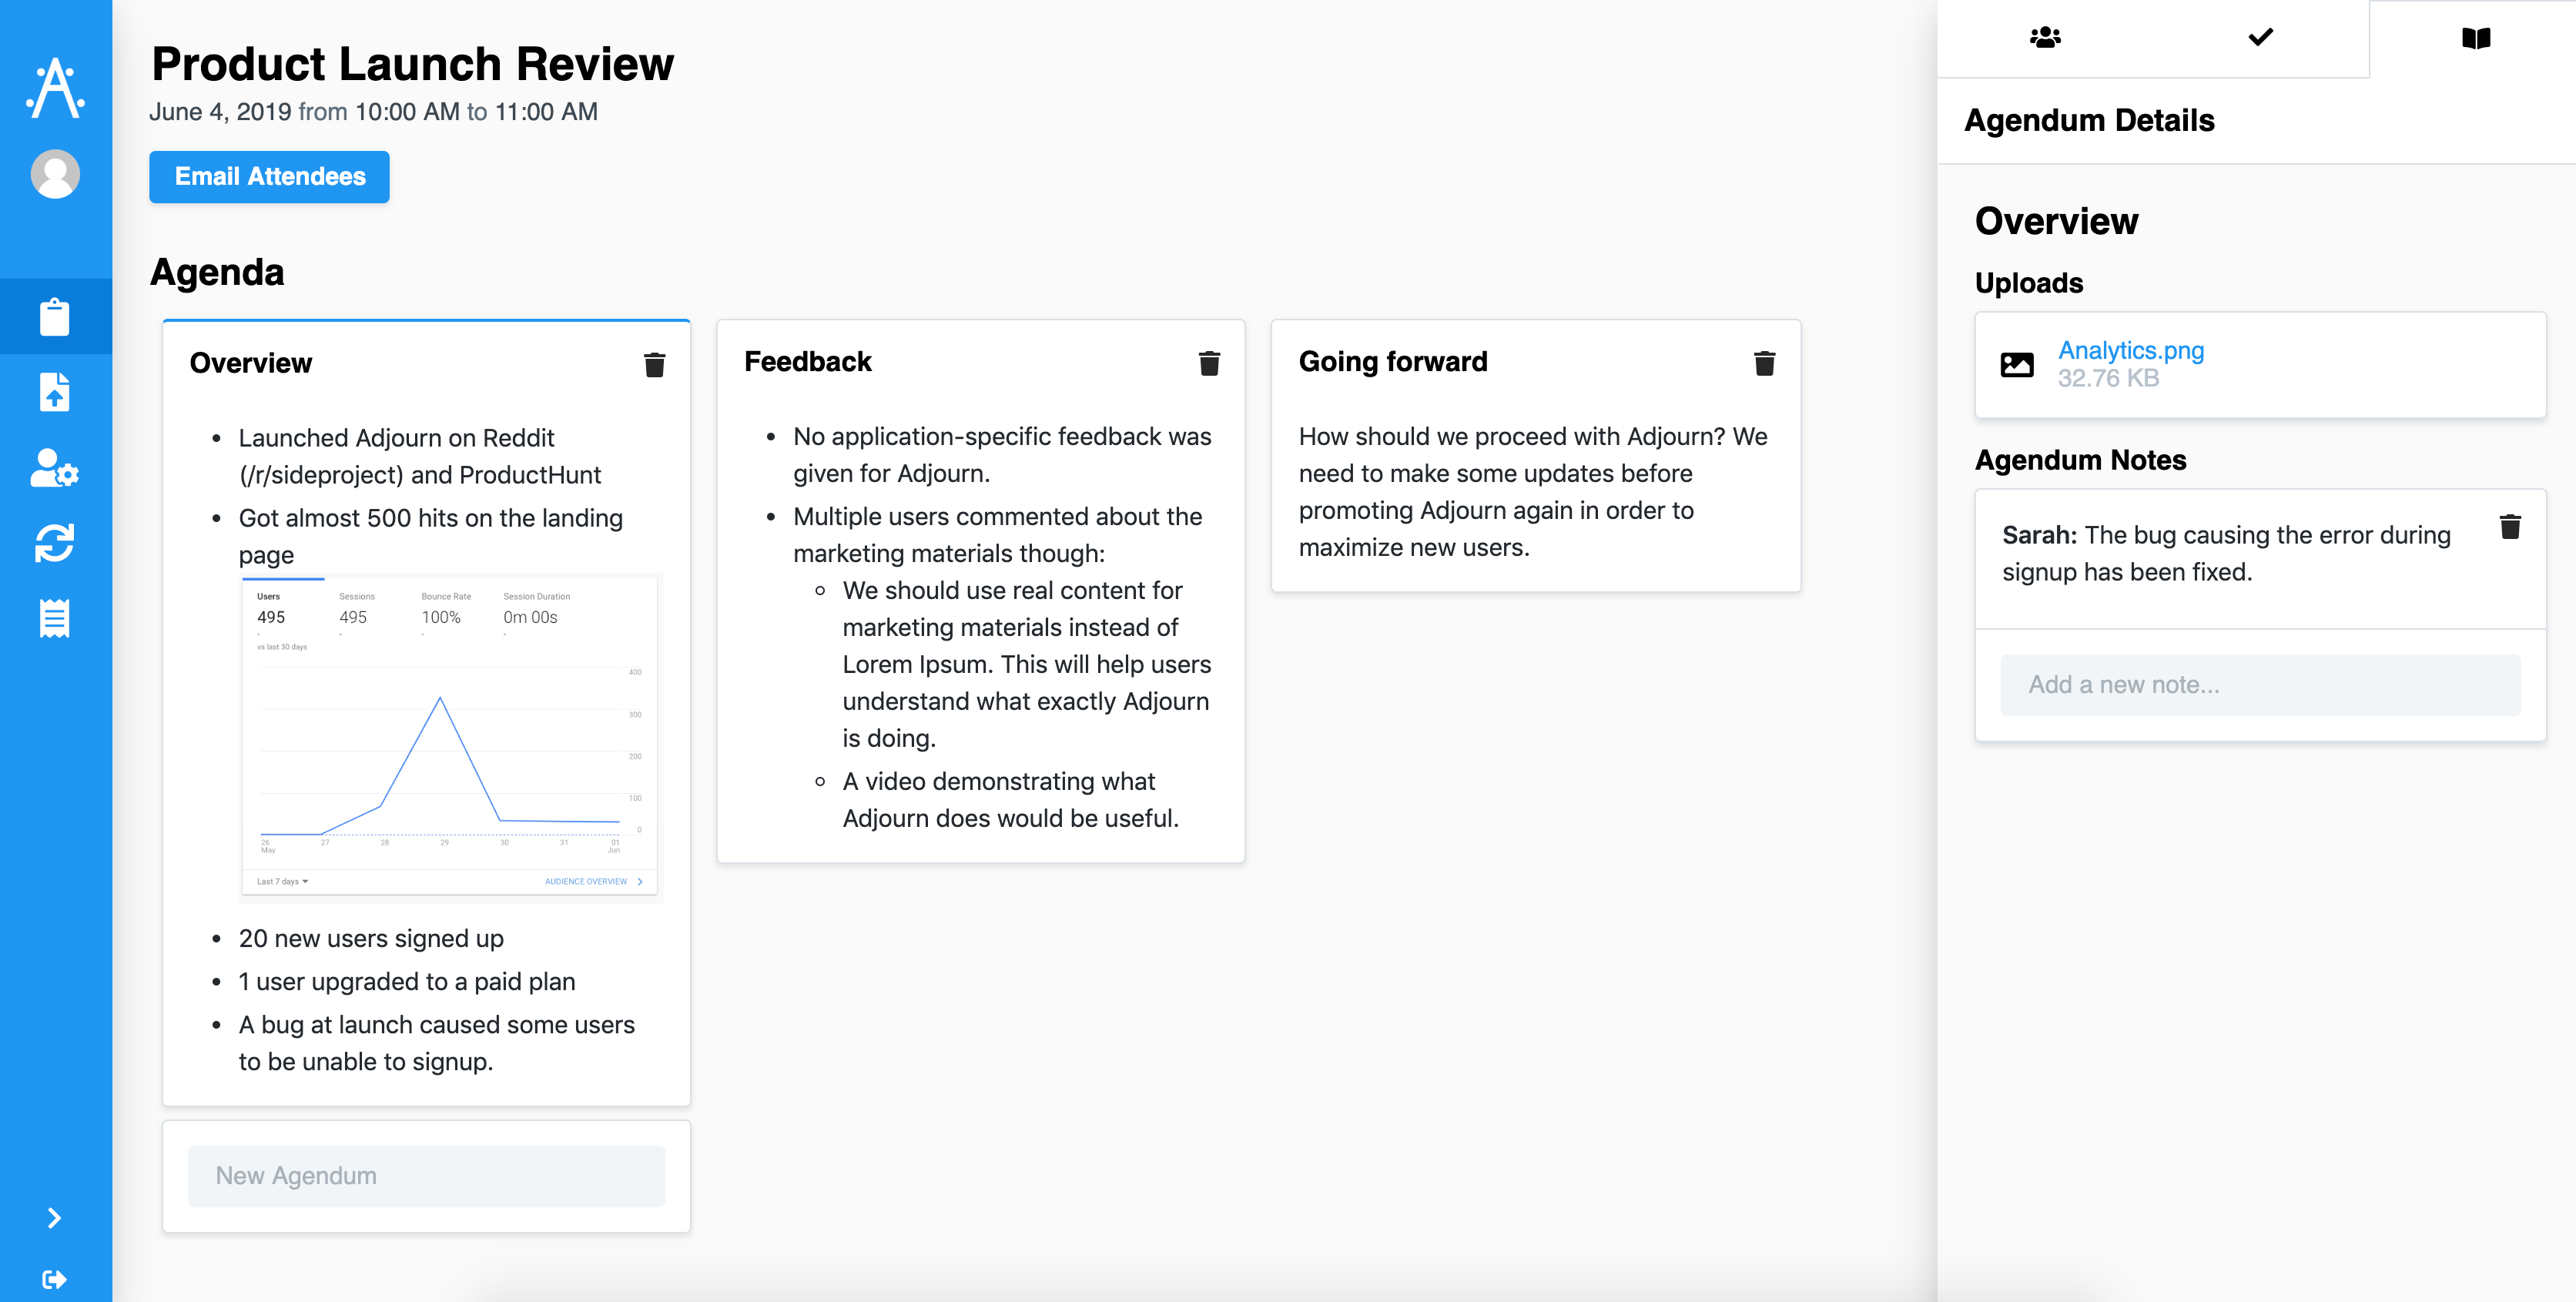Expand the sidebar with chevron arrow

click(55, 1217)
